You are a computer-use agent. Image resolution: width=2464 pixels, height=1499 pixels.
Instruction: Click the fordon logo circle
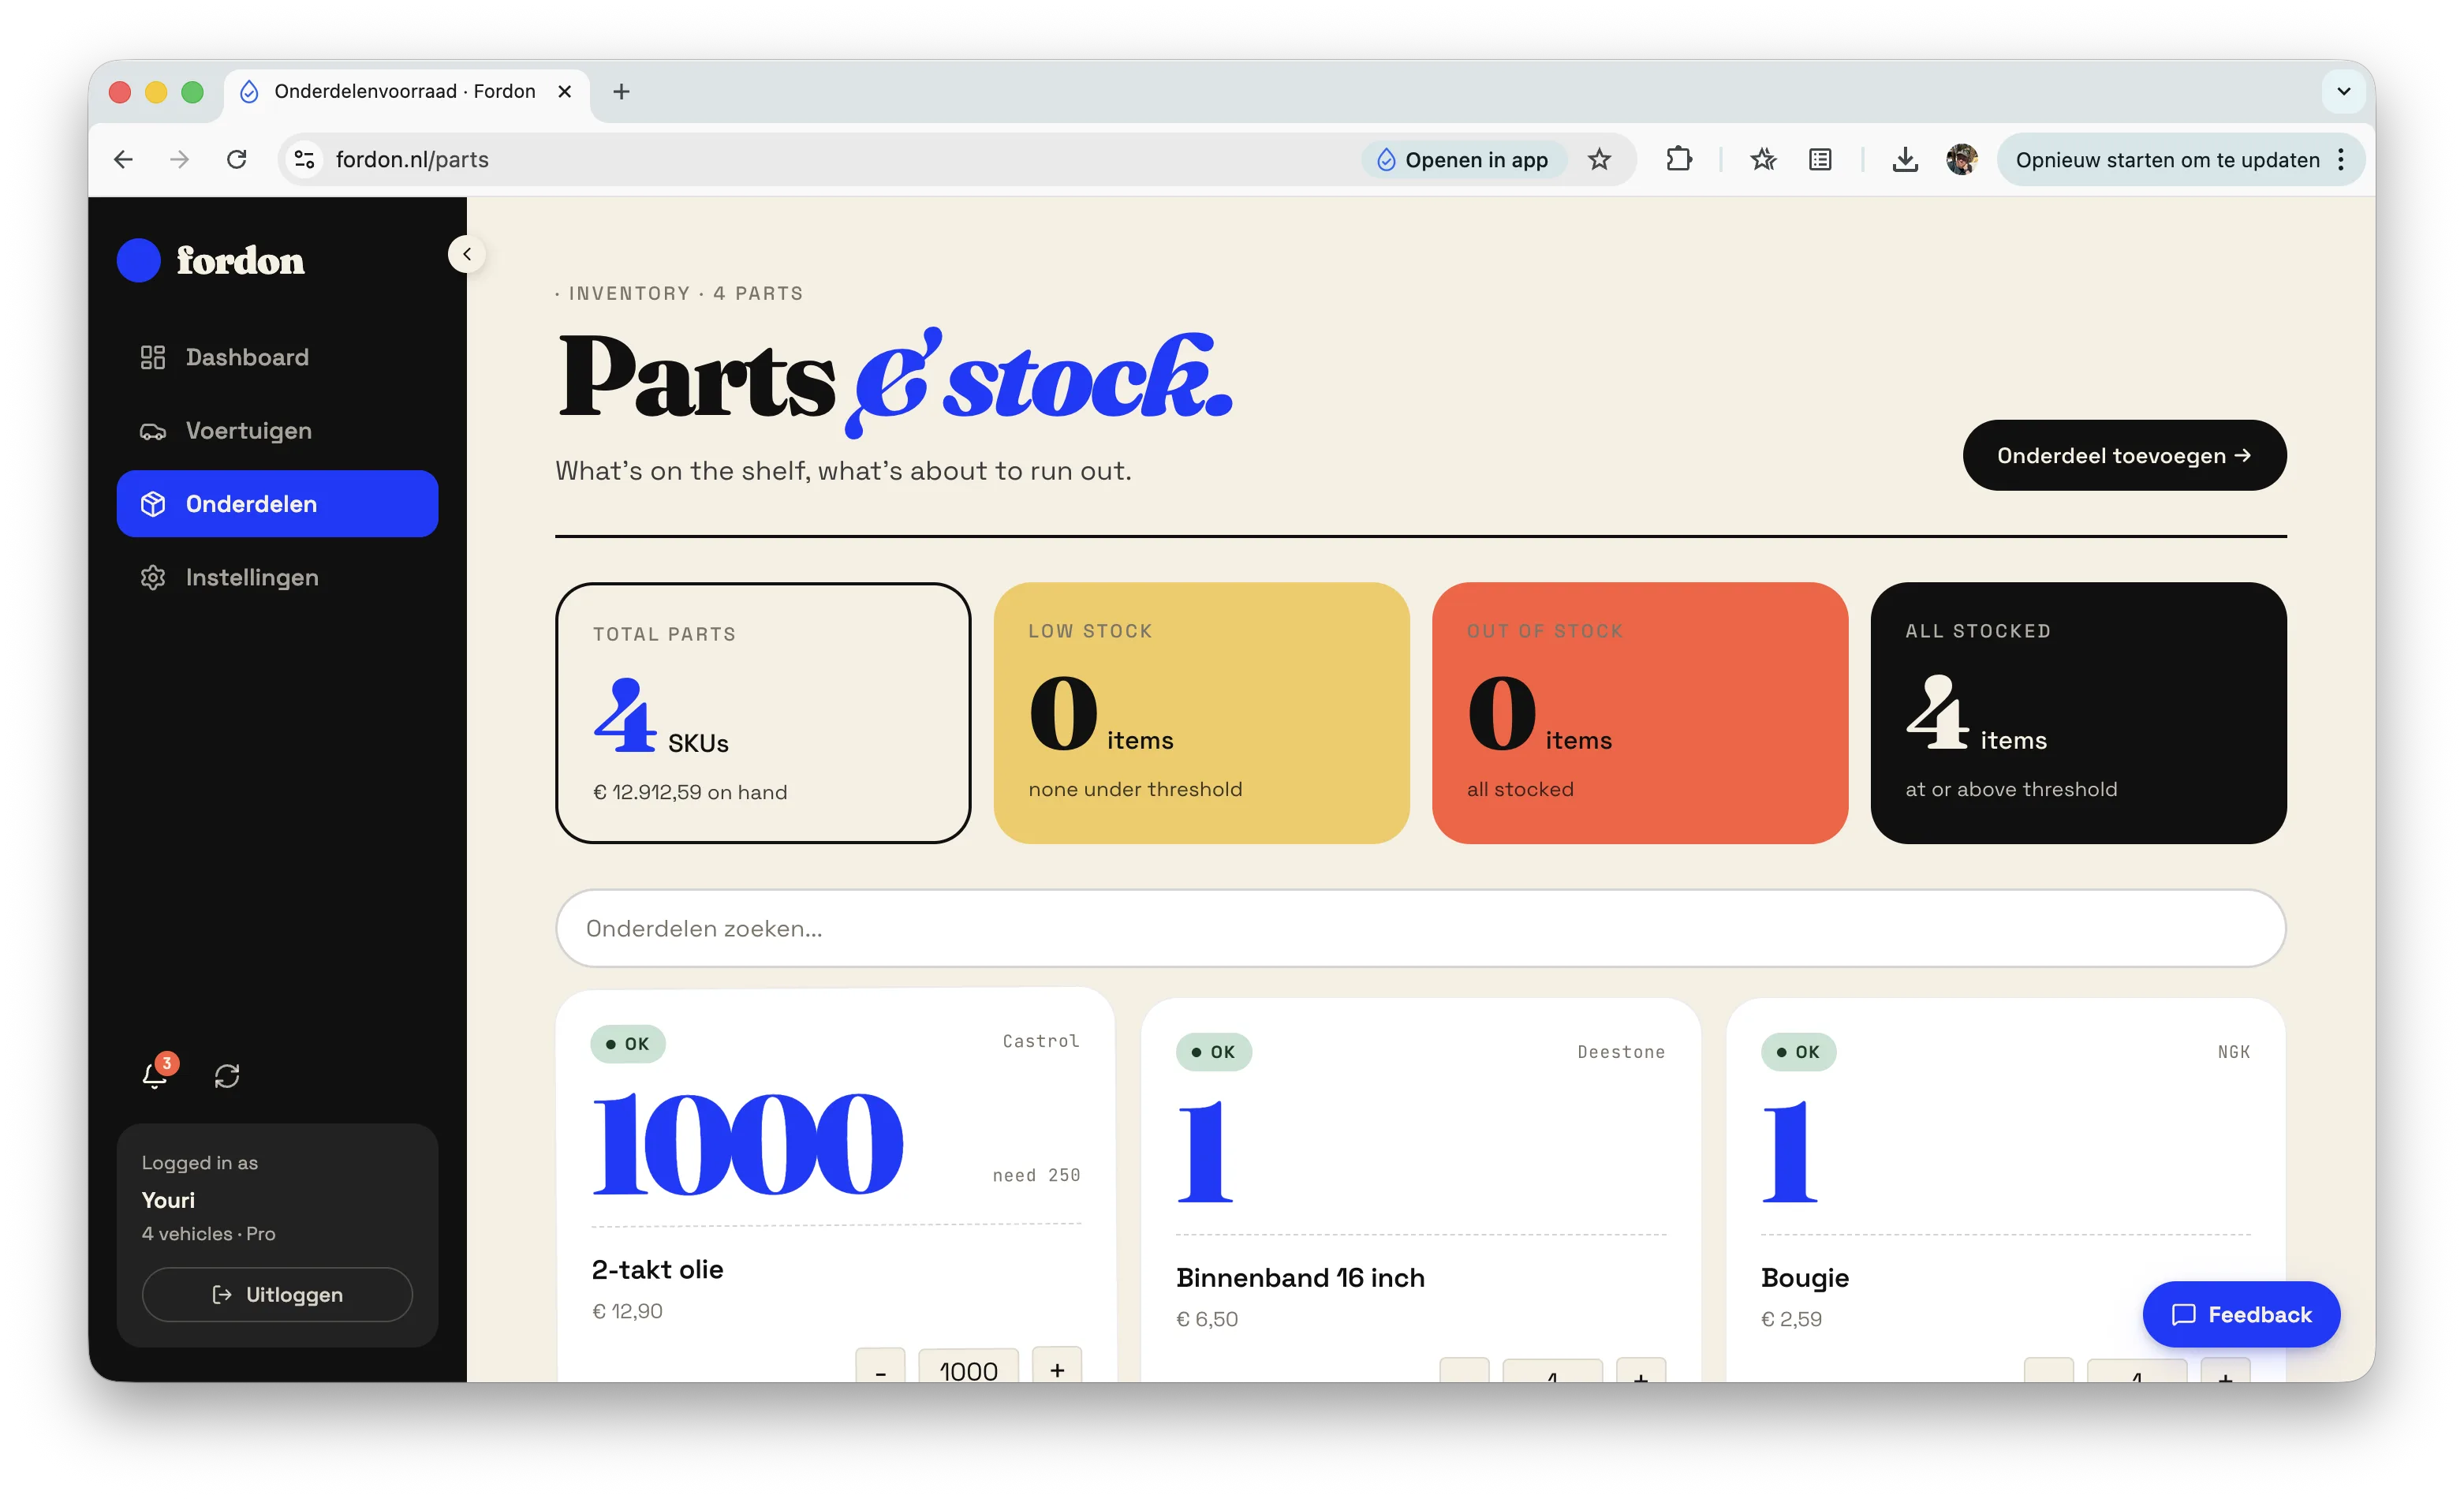coord(139,260)
